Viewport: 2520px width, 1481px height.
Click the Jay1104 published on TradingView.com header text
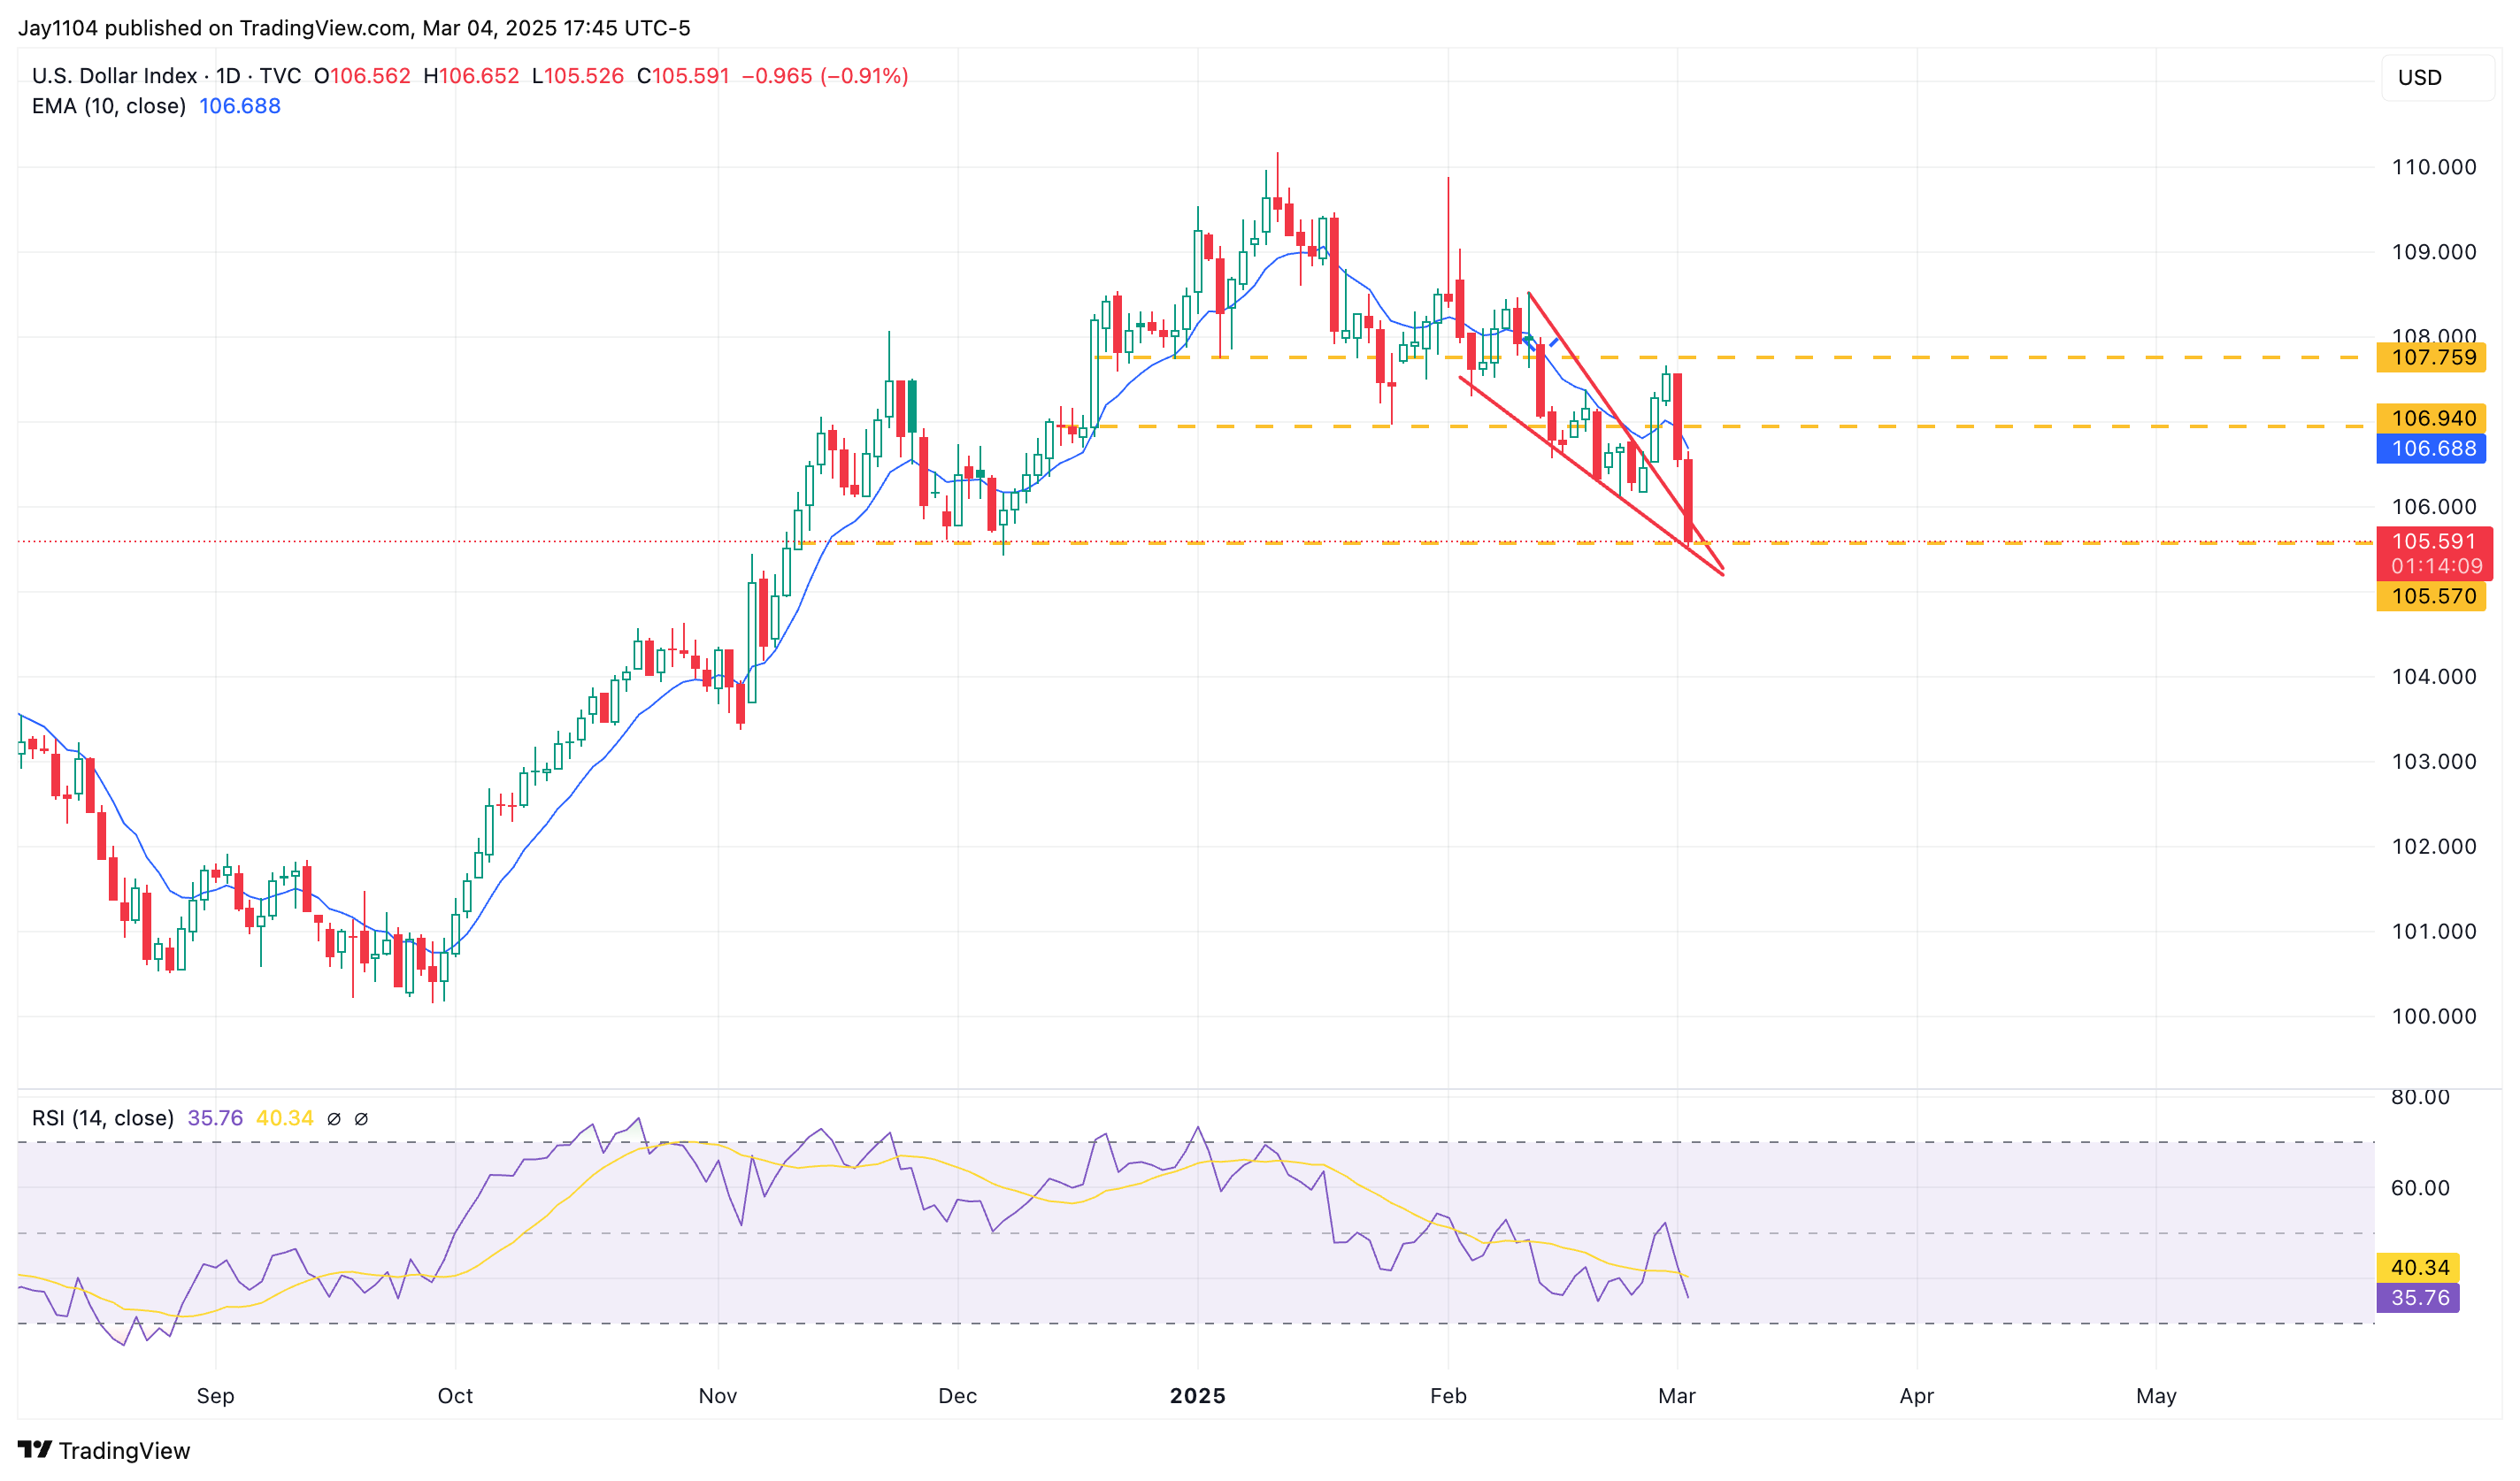click(x=354, y=28)
